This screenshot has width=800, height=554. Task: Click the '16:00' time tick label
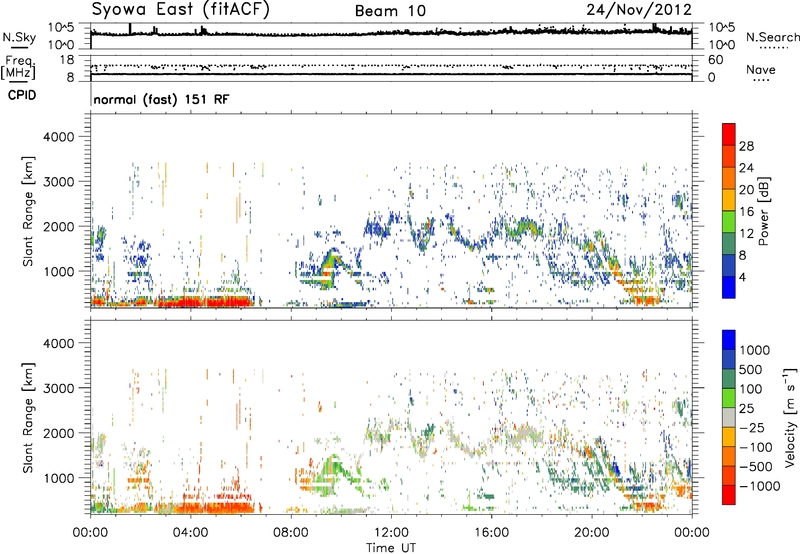coord(491,533)
